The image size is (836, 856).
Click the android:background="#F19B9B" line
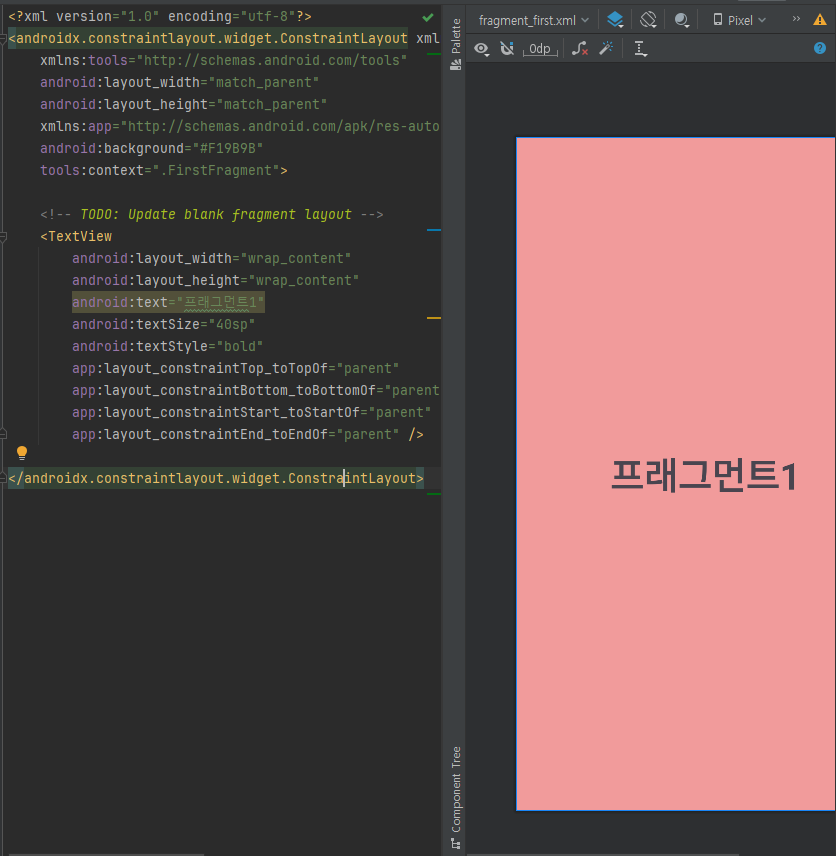pos(152,148)
